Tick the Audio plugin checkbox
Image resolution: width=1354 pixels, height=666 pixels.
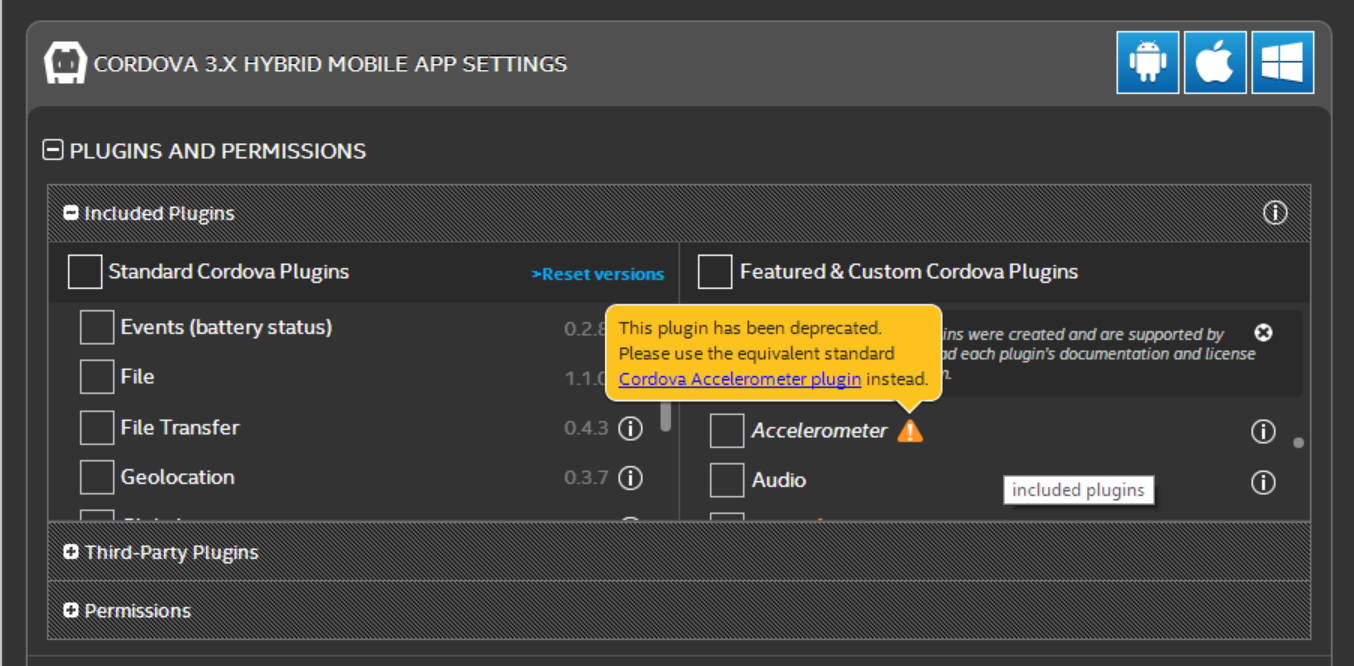[727, 481]
